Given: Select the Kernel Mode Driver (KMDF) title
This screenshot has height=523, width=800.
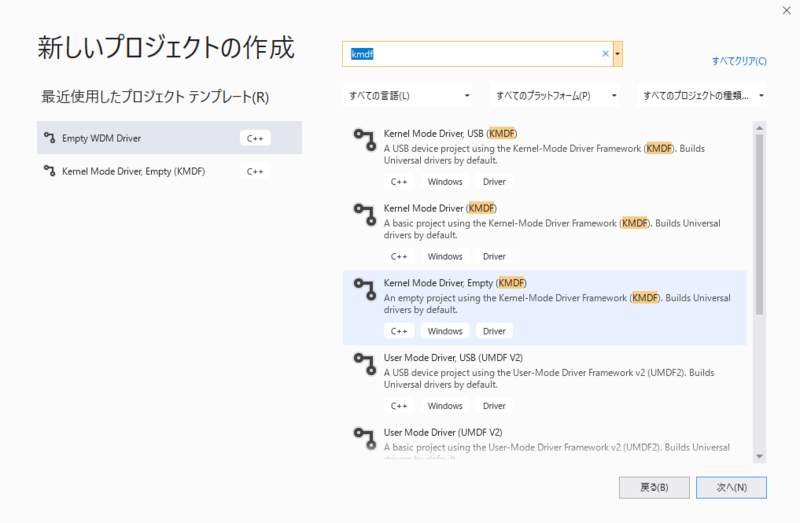Looking at the screenshot, I should (440, 208).
